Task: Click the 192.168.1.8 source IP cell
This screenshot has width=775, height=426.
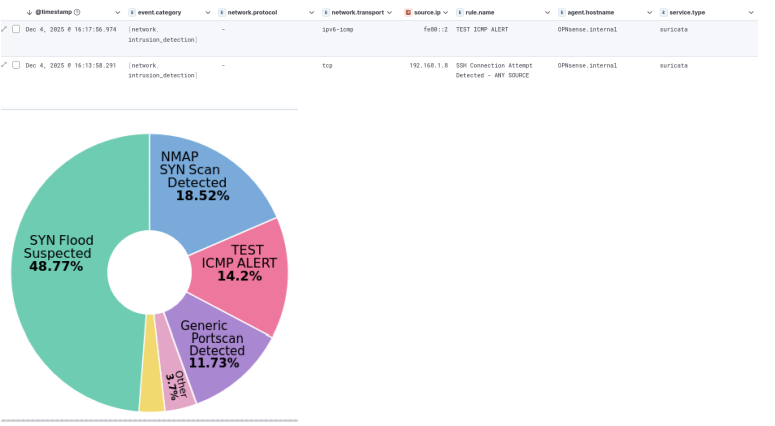Action: coord(429,65)
